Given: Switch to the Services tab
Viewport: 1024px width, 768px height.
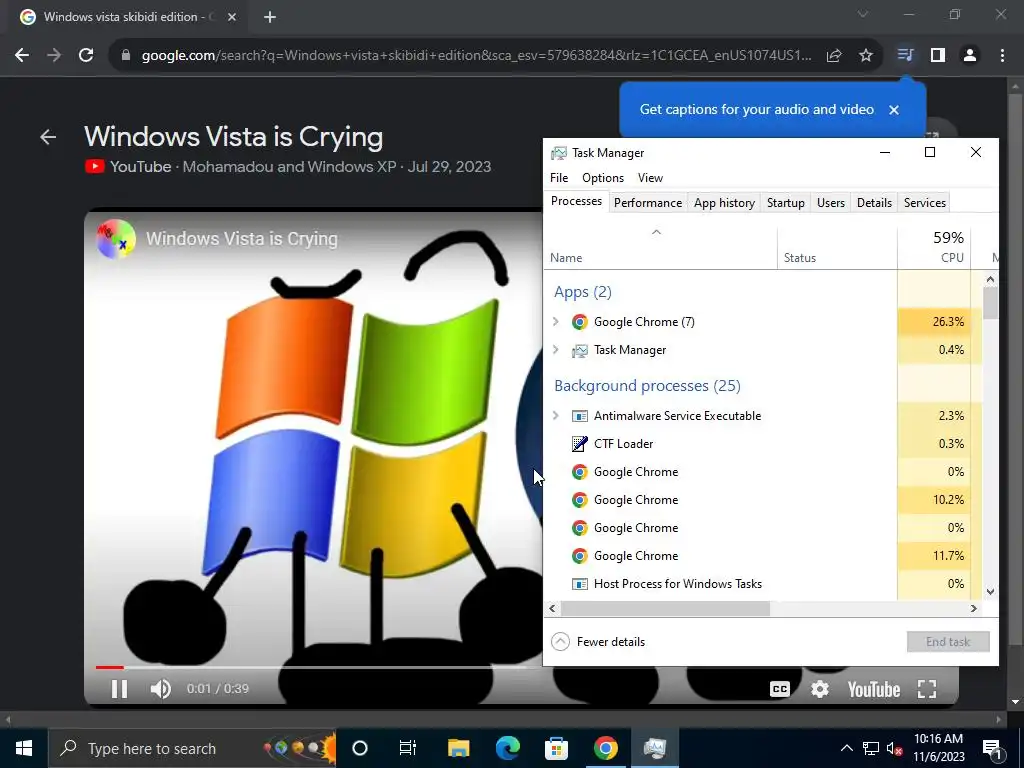Looking at the screenshot, I should pyautogui.click(x=925, y=202).
